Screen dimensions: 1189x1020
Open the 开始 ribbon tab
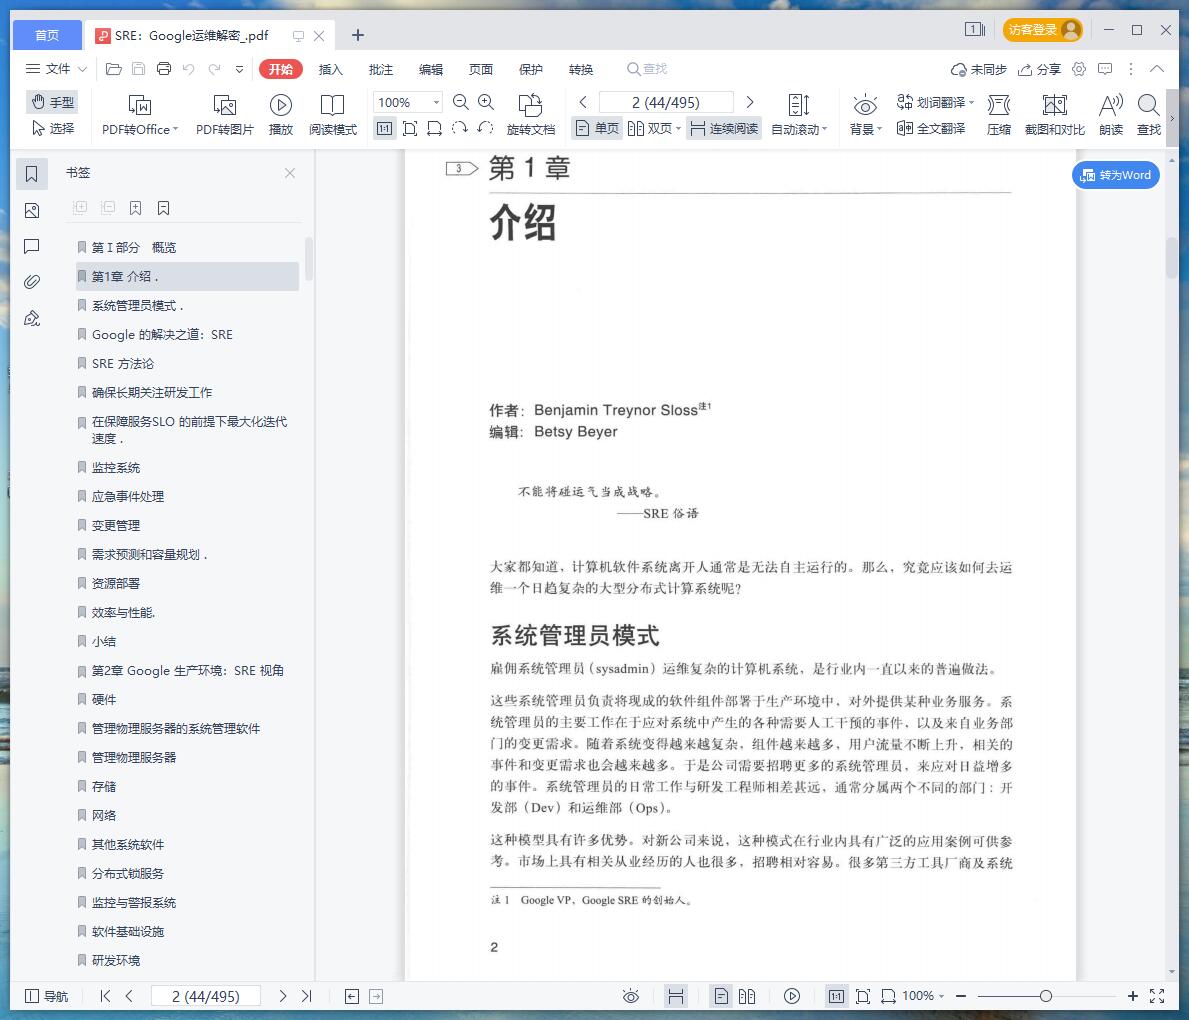click(281, 69)
